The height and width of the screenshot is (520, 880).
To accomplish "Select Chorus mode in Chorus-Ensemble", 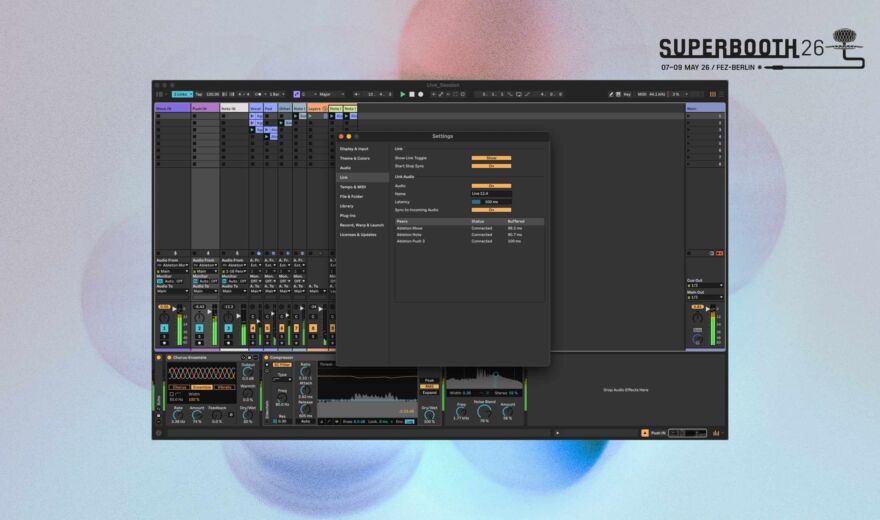I will point(180,387).
